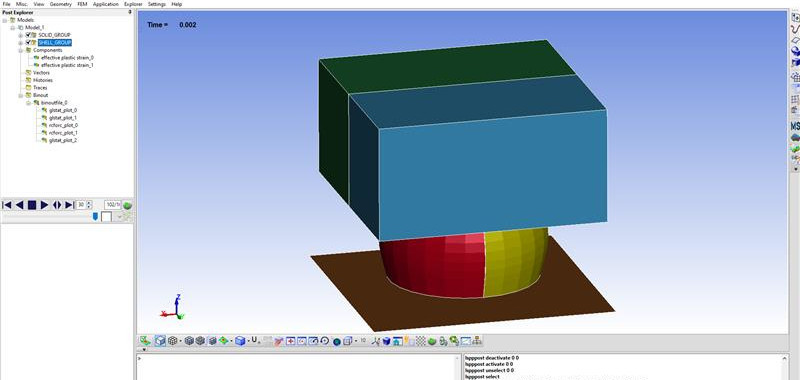Click the play forward animation button

tap(44, 205)
